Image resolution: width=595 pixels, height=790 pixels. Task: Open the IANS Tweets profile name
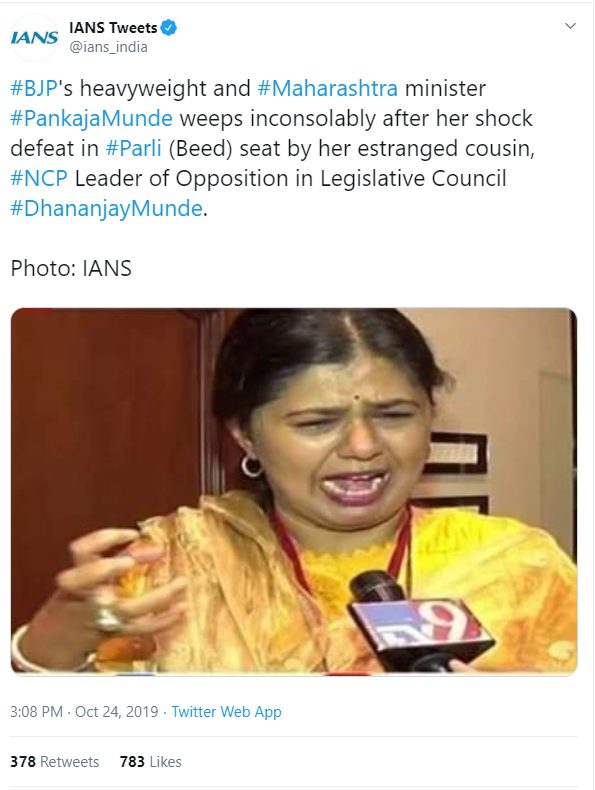coord(113,27)
